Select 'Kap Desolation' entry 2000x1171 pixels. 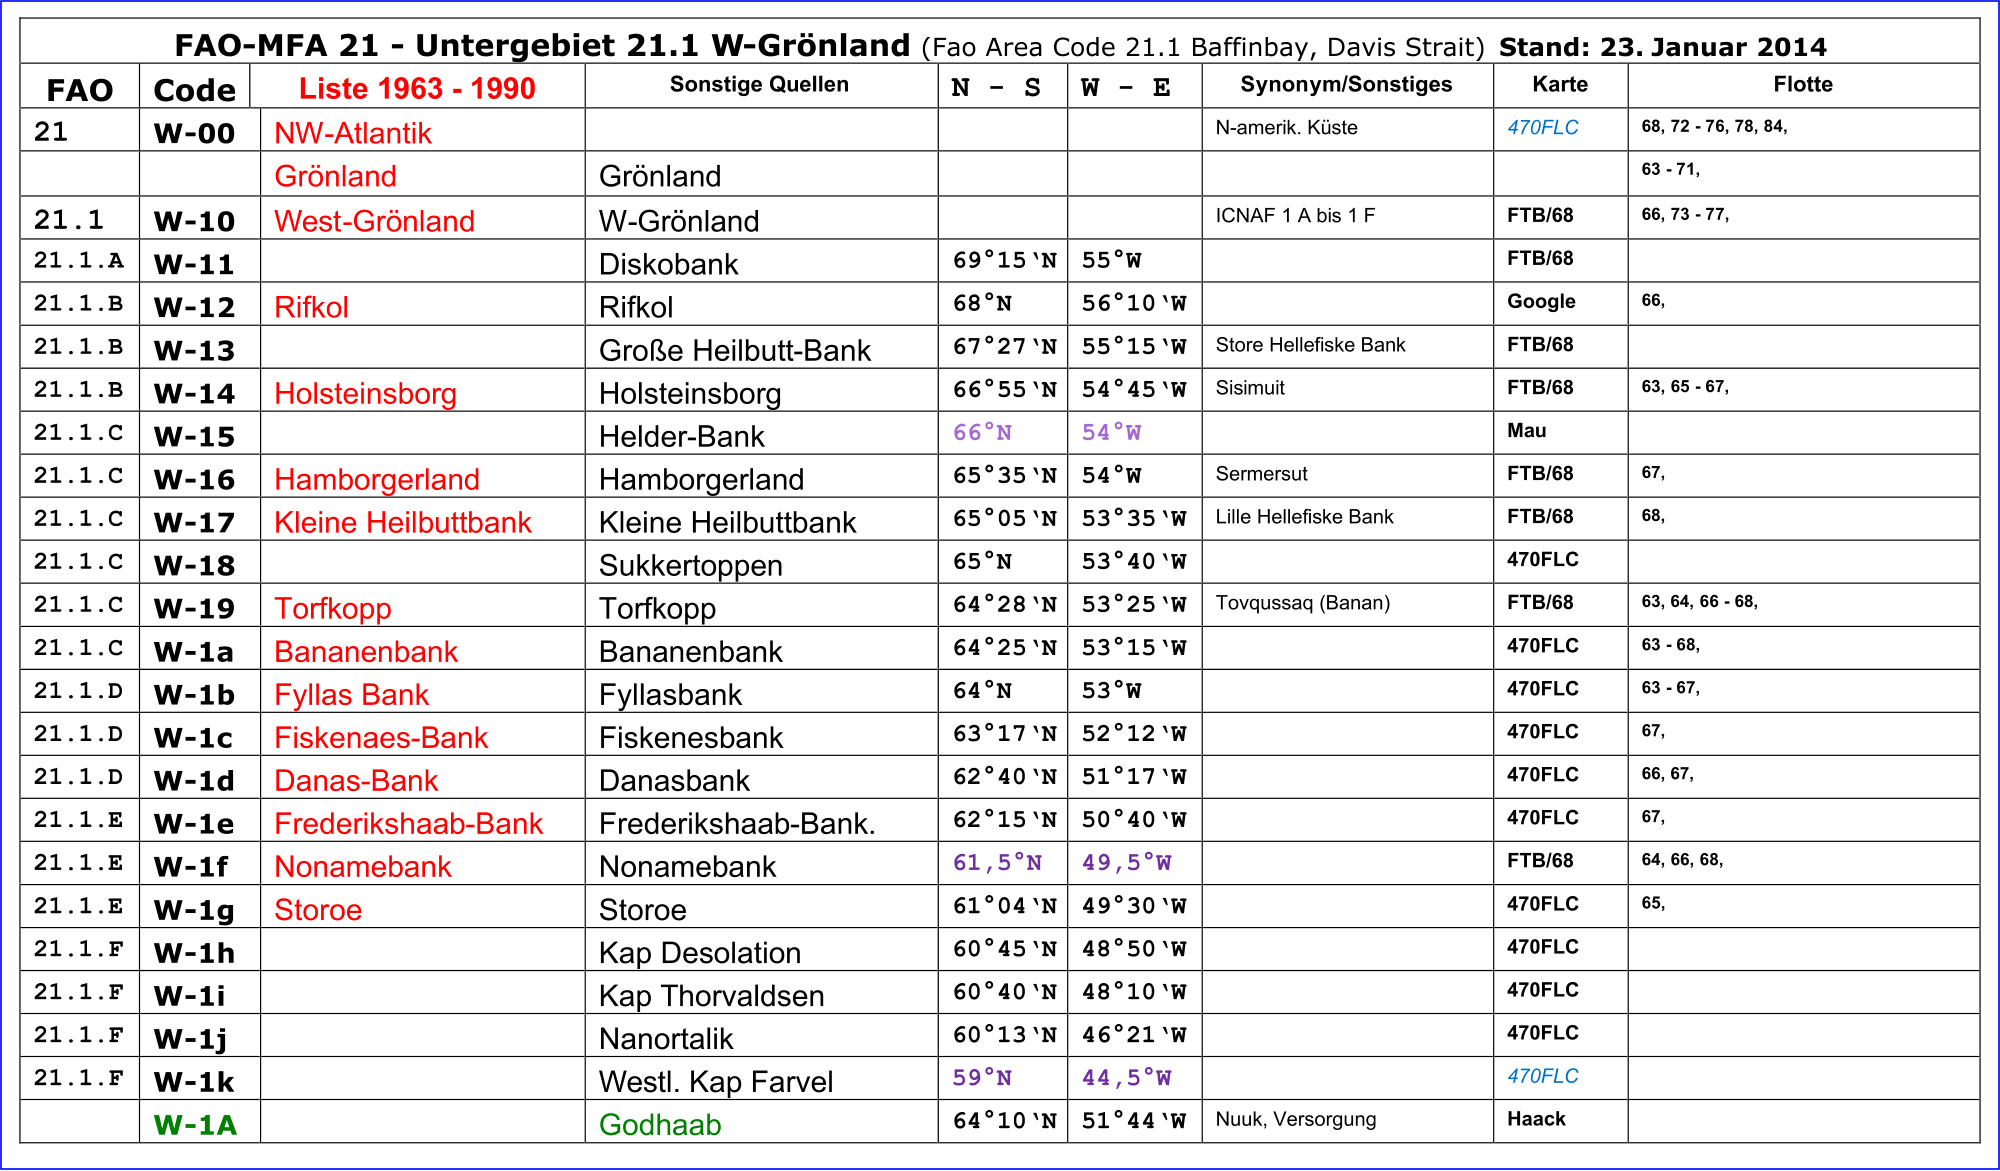(699, 952)
